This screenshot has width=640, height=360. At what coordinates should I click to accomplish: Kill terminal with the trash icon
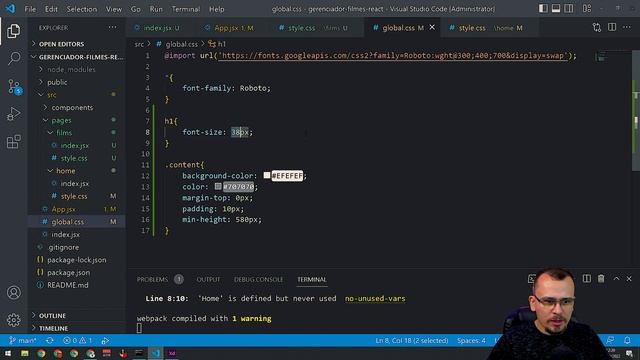(601, 278)
